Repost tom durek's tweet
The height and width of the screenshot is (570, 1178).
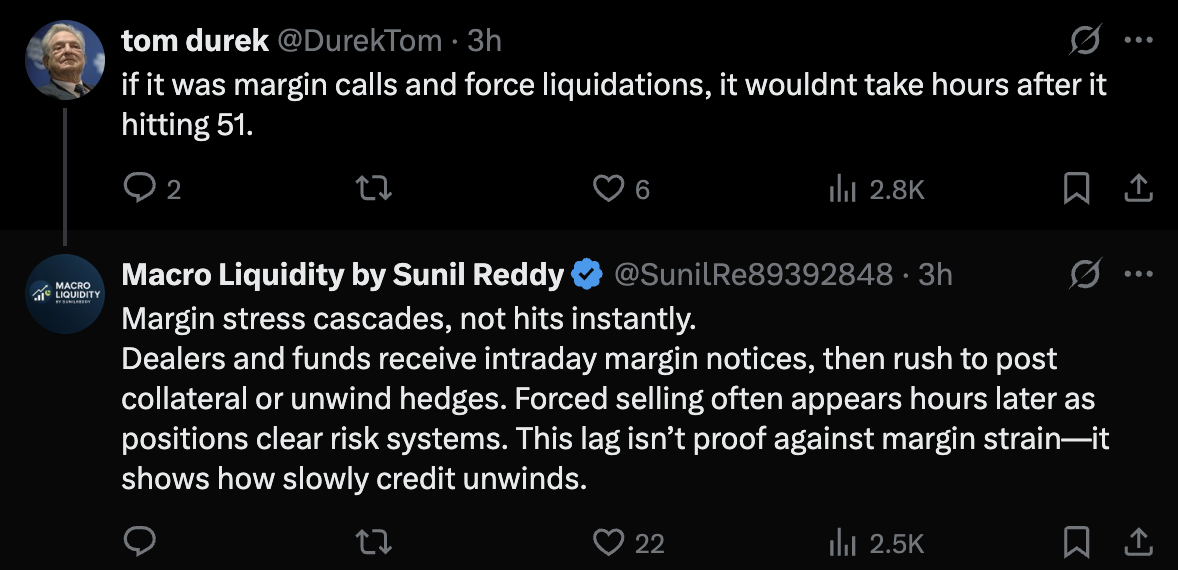[373, 189]
